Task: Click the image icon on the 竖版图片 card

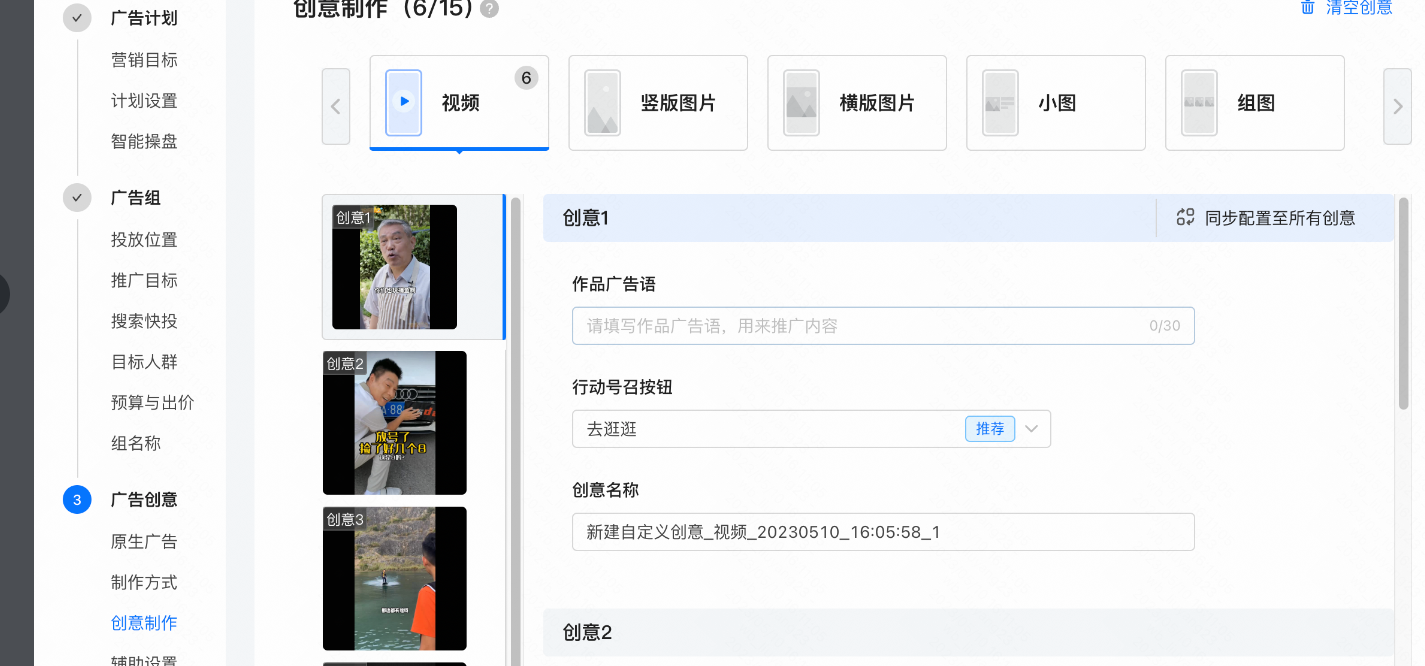Action: 602,103
